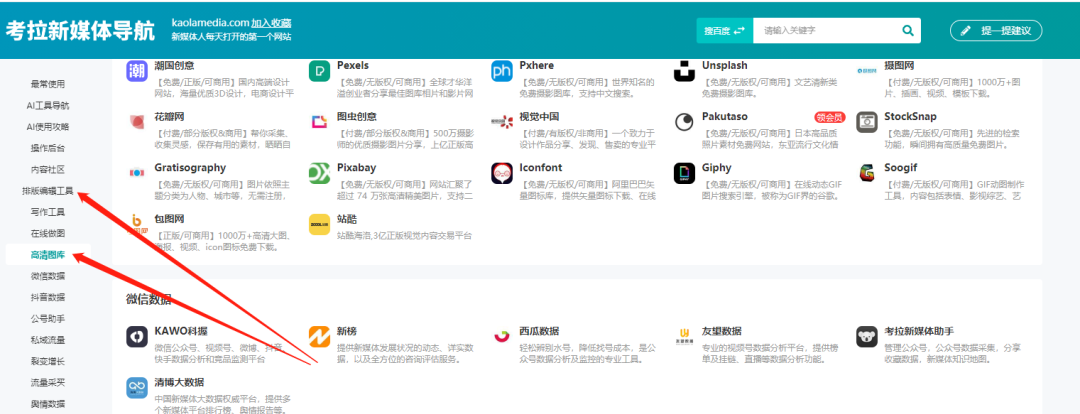Select highlighted 高清图库 sidebar item
Image resolution: width=1080 pixels, height=414 pixels.
pyautogui.click(x=48, y=255)
